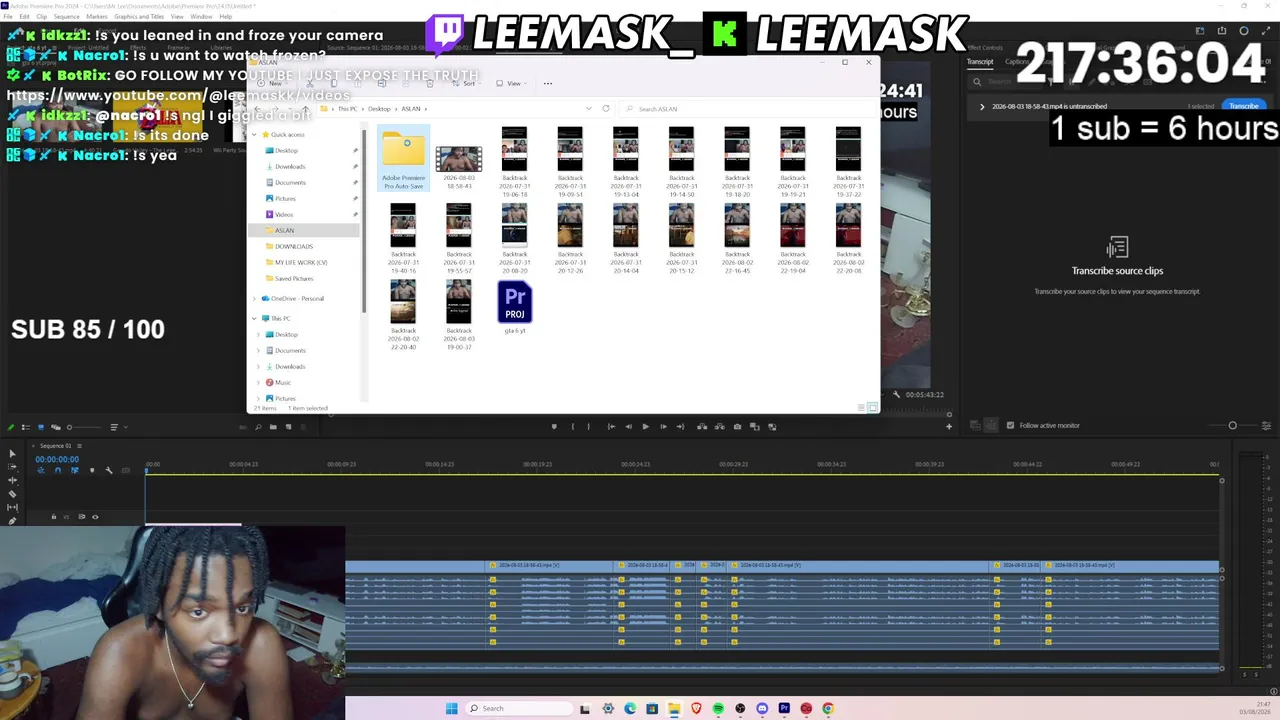The height and width of the screenshot is (720, 1280).
Task: Add a marker in the timeline header
Action: click(x=92, y=470)
